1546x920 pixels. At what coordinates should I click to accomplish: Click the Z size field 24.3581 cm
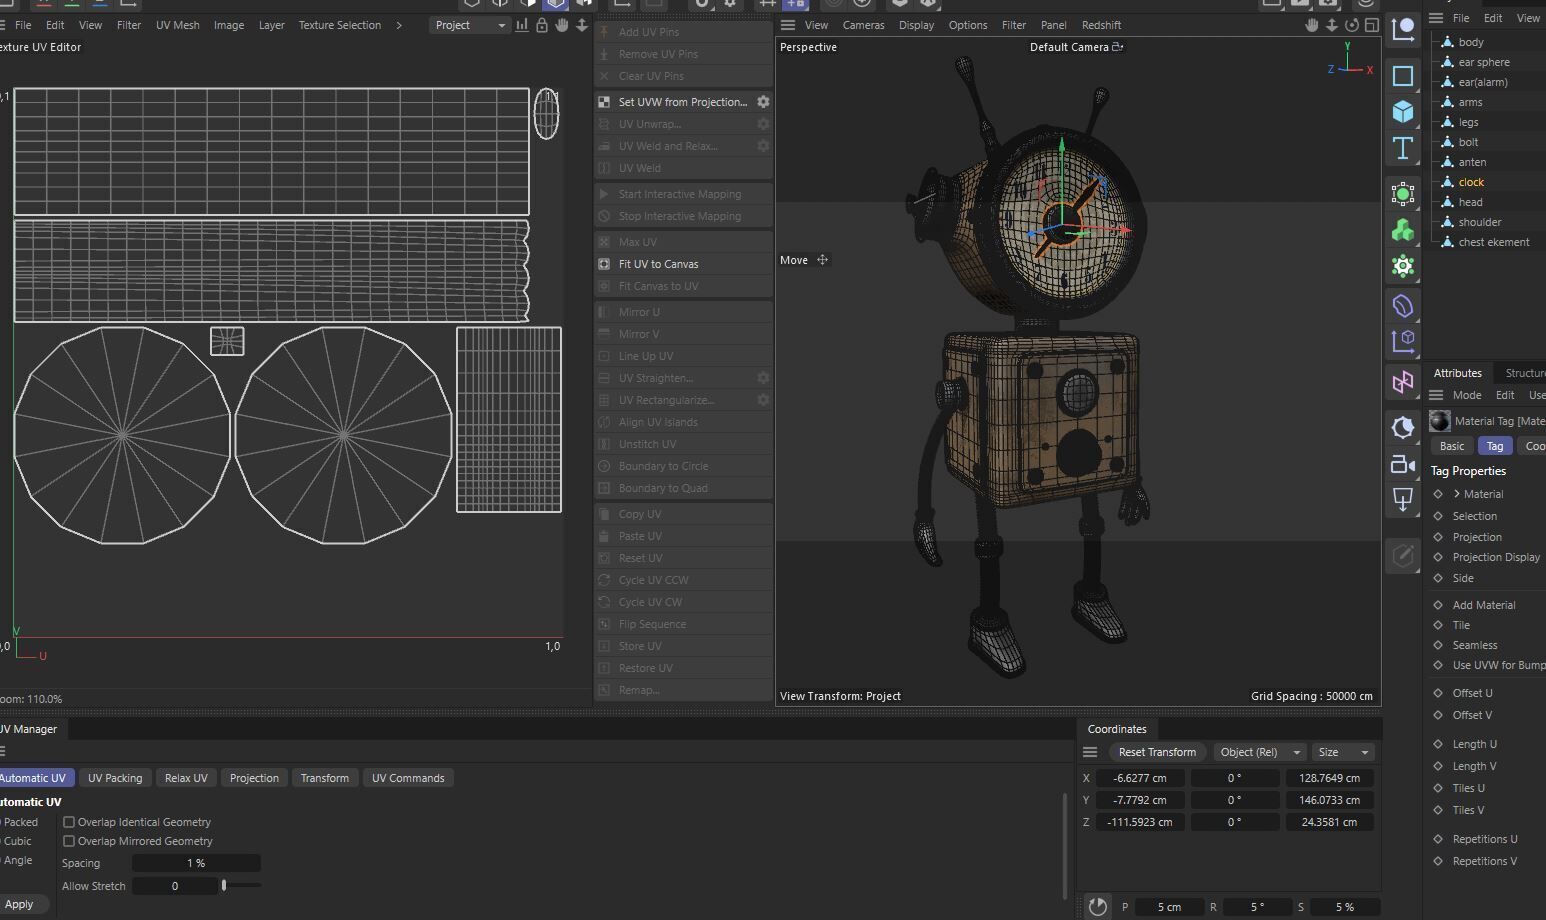[x=1329, y=822]
